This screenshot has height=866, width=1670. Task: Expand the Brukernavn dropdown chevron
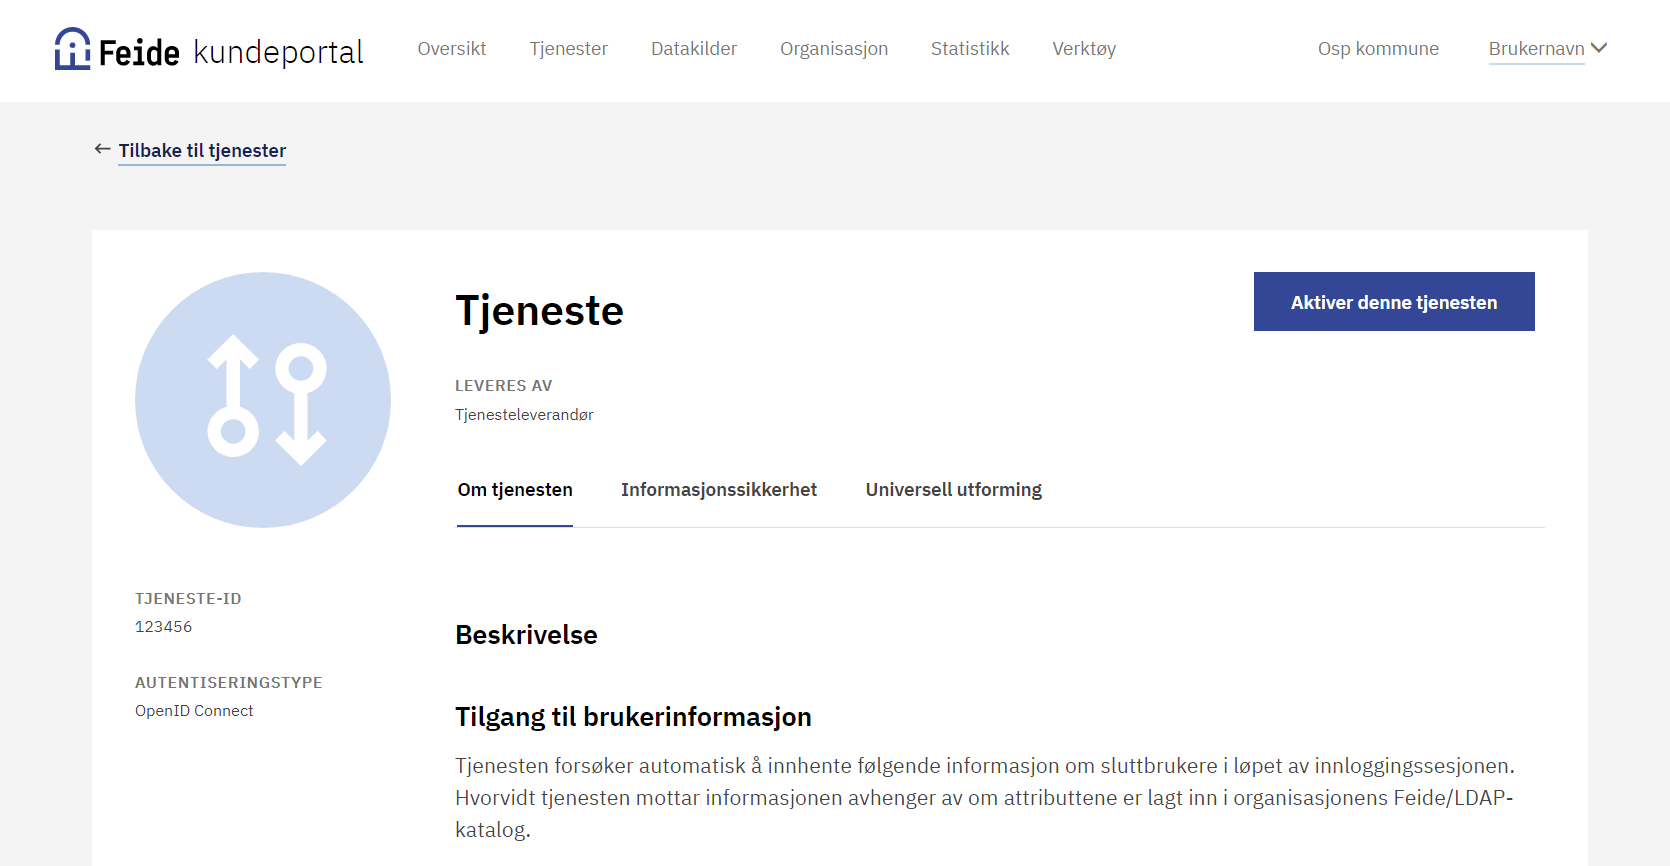tap(1599, 48)
